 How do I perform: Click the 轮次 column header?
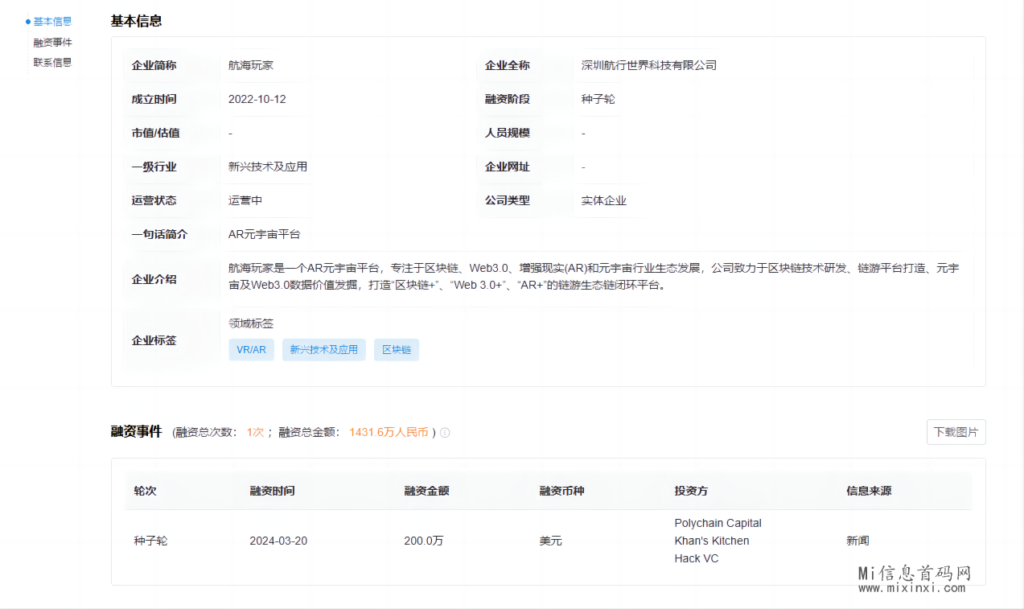coord(145,491)
